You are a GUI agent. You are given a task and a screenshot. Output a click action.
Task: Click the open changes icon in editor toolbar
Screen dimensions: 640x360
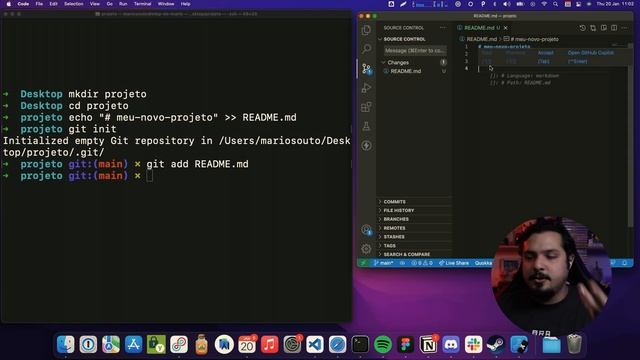pos(593,28)
